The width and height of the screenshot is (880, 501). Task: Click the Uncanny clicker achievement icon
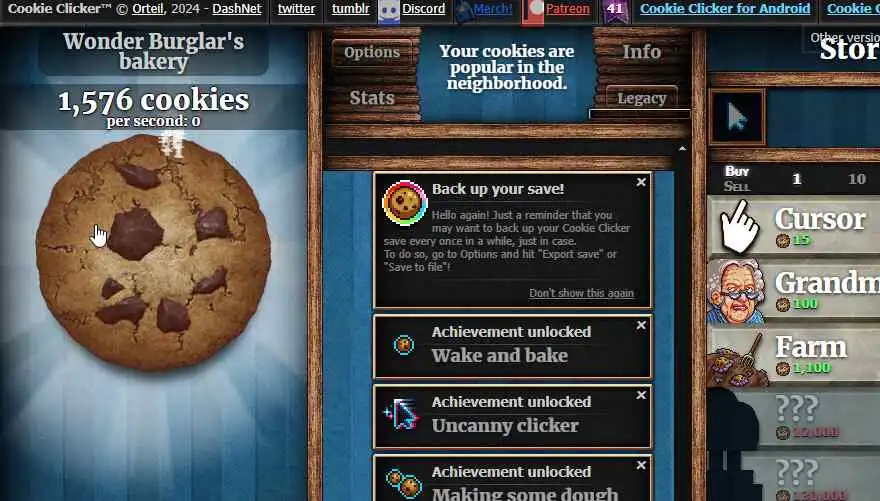coord(402,414)
